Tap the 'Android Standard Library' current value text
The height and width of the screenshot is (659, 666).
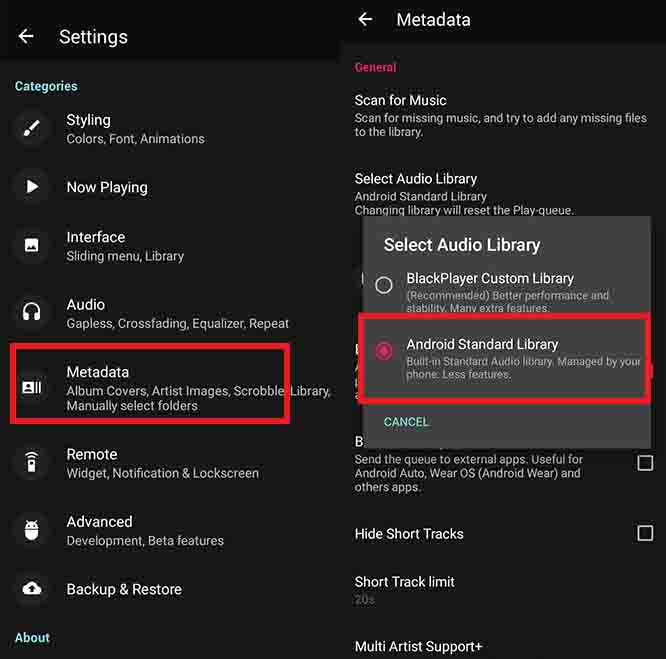pyautogui.click(x=420, y=197)
